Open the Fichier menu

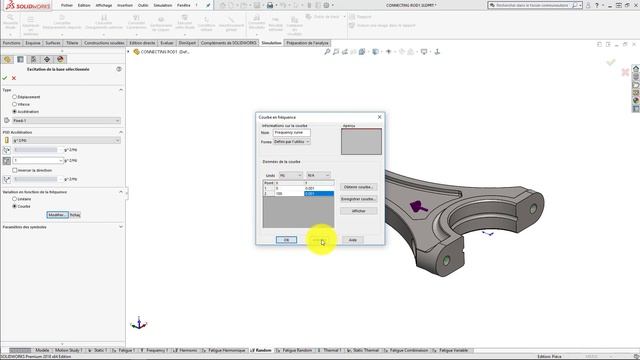[x=67, y=5]
